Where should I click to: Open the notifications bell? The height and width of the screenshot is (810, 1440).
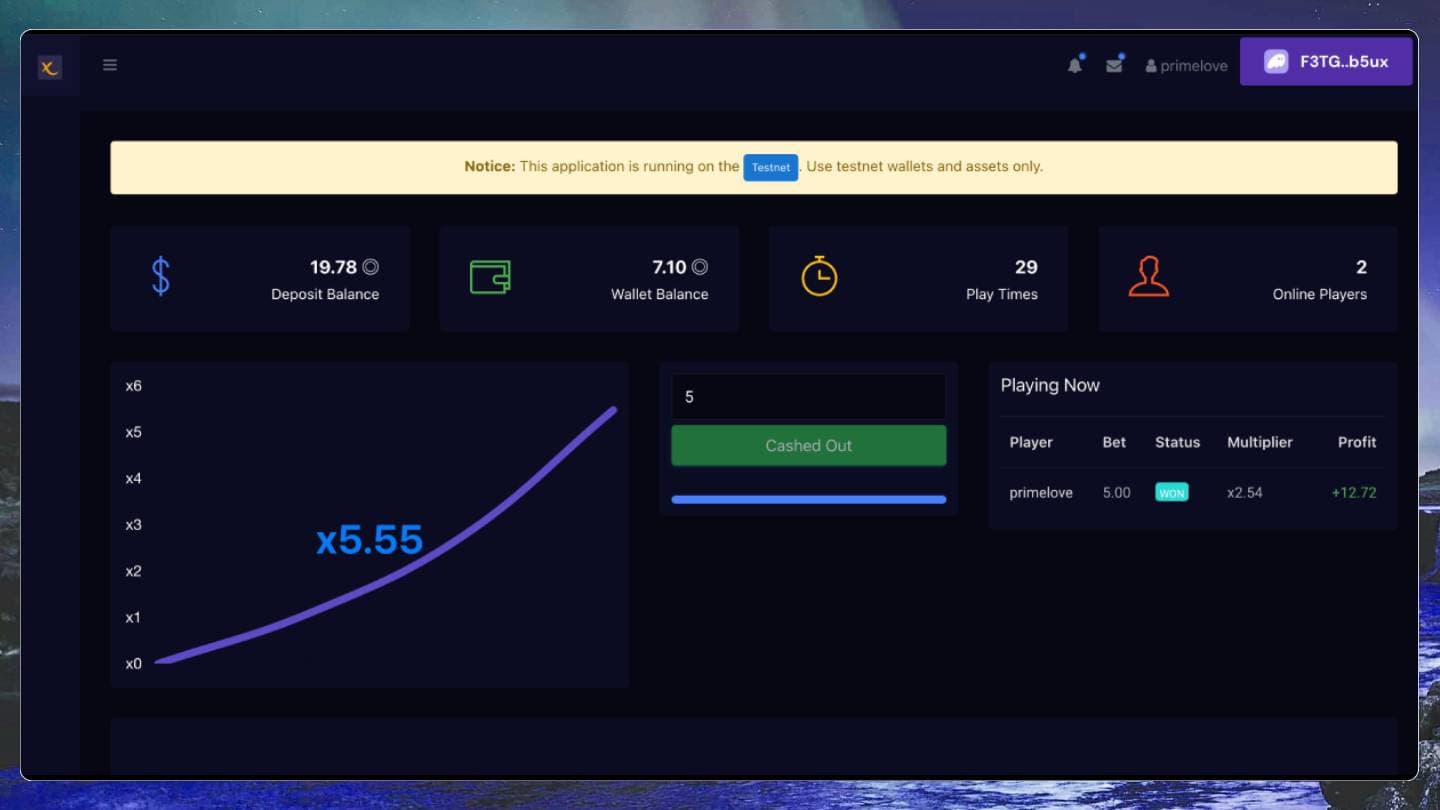[x=1075, y=66]
